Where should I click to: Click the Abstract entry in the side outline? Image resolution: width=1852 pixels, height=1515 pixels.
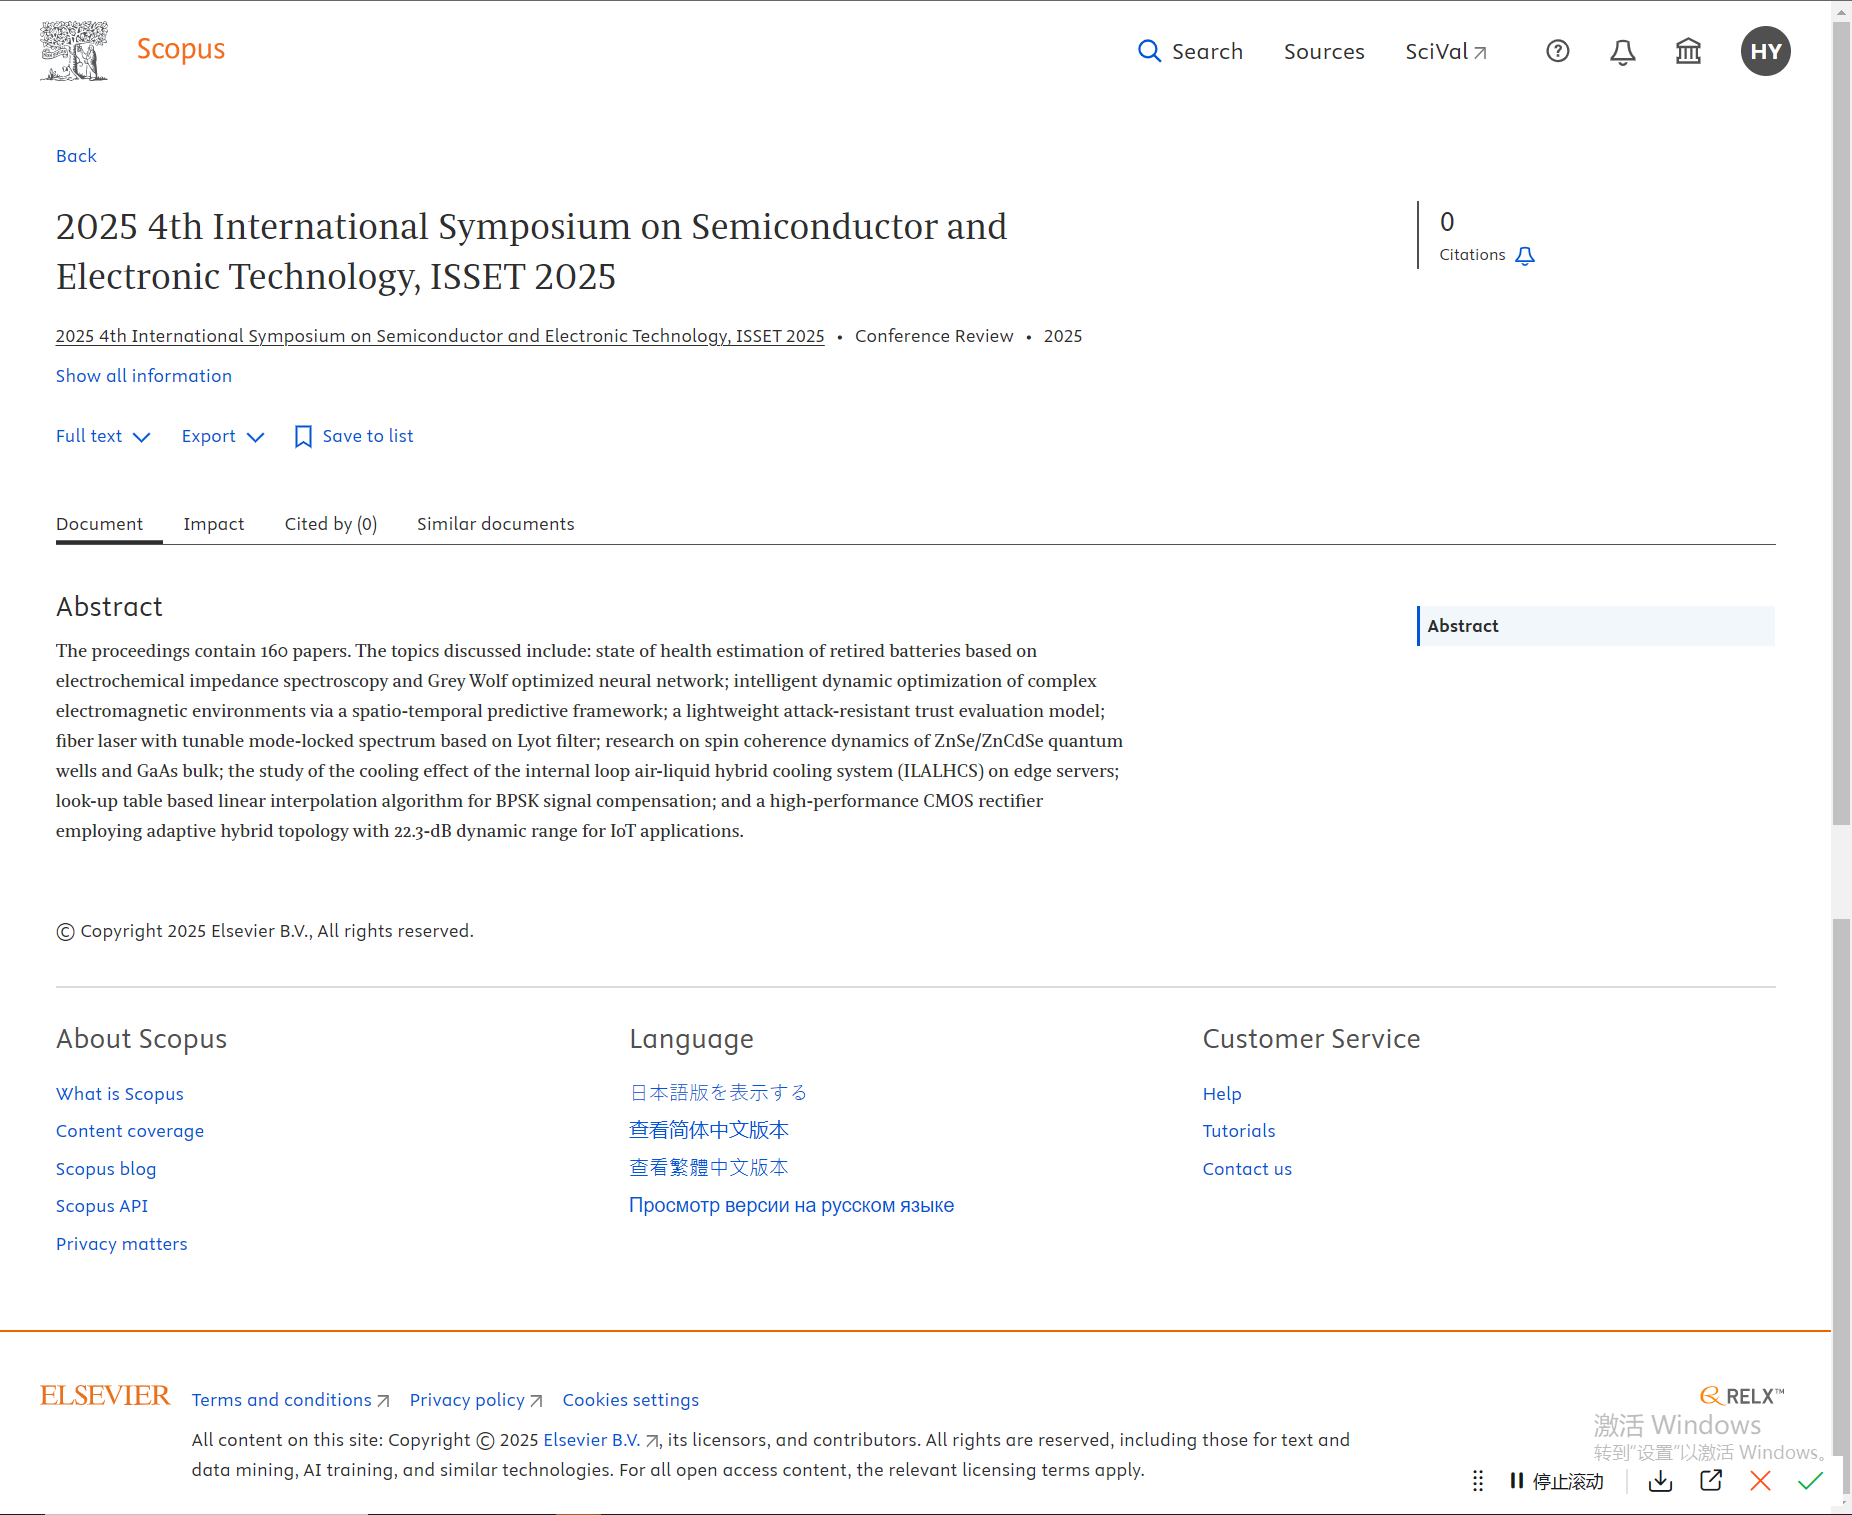1463,625
